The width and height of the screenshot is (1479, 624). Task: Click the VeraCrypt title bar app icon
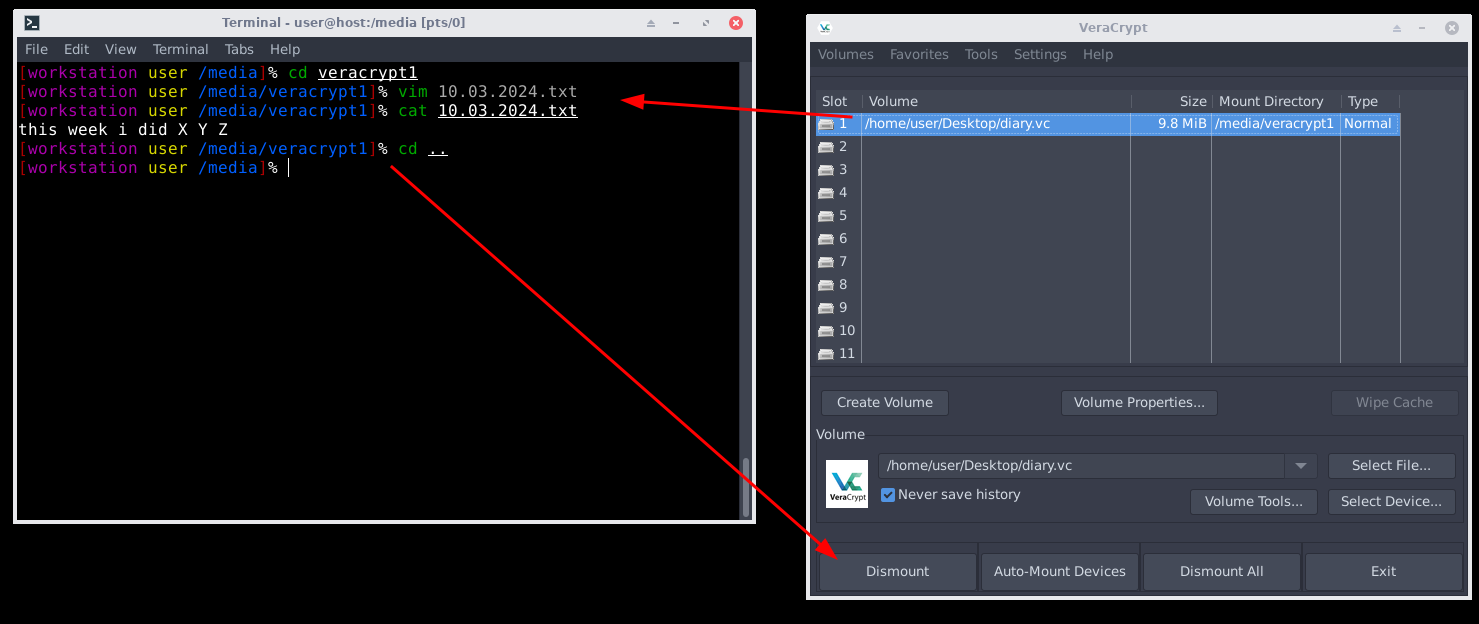pyautogui.click(x=825, y=28)
